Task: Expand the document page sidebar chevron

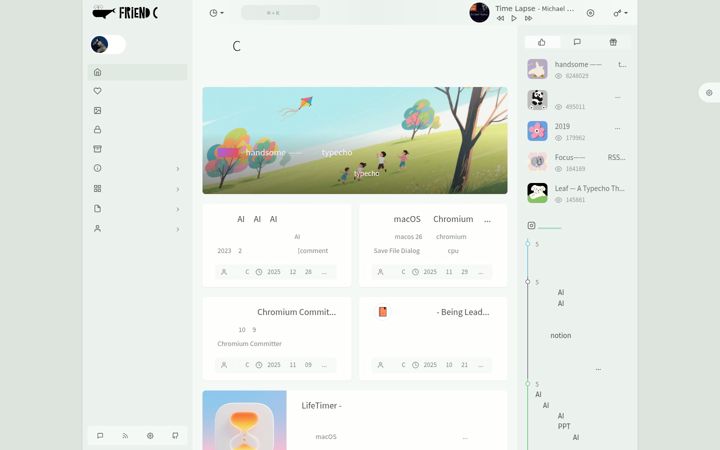Action: pos(178,209)
